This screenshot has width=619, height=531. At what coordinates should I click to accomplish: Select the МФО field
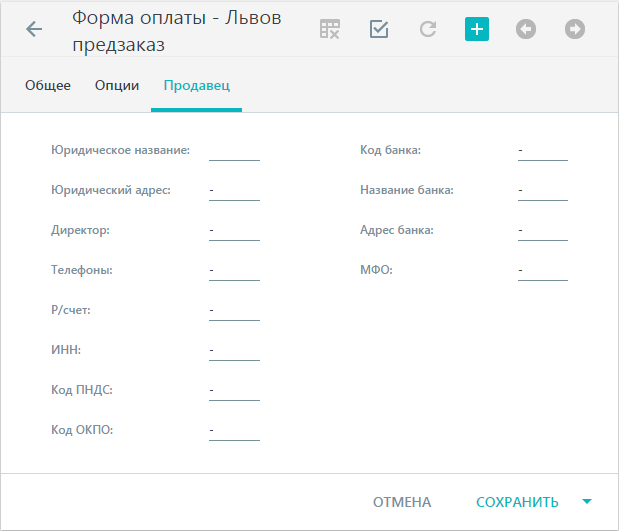click(x=543, y=270)
